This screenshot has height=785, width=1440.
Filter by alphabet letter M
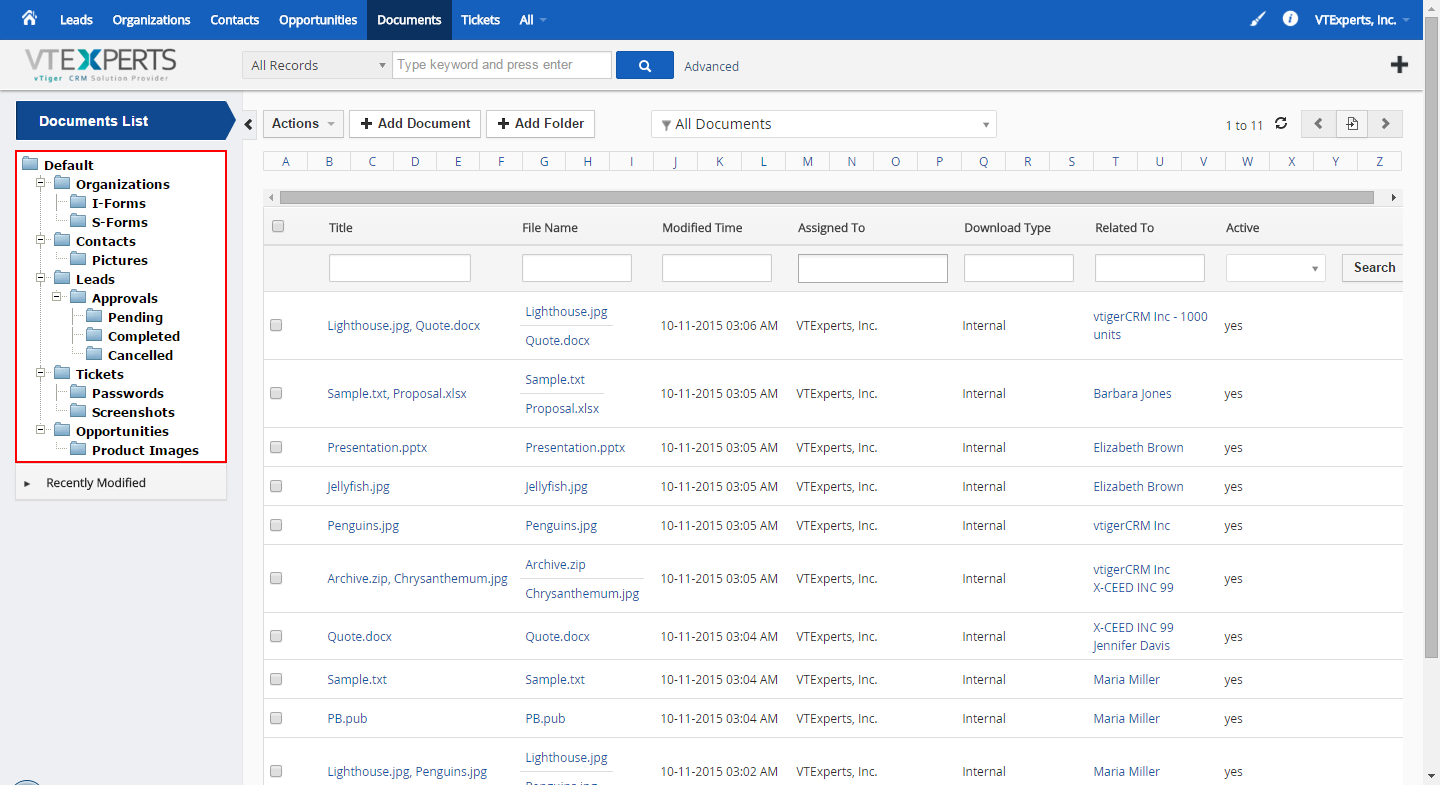pyautogui.click(x=807, y=161)
